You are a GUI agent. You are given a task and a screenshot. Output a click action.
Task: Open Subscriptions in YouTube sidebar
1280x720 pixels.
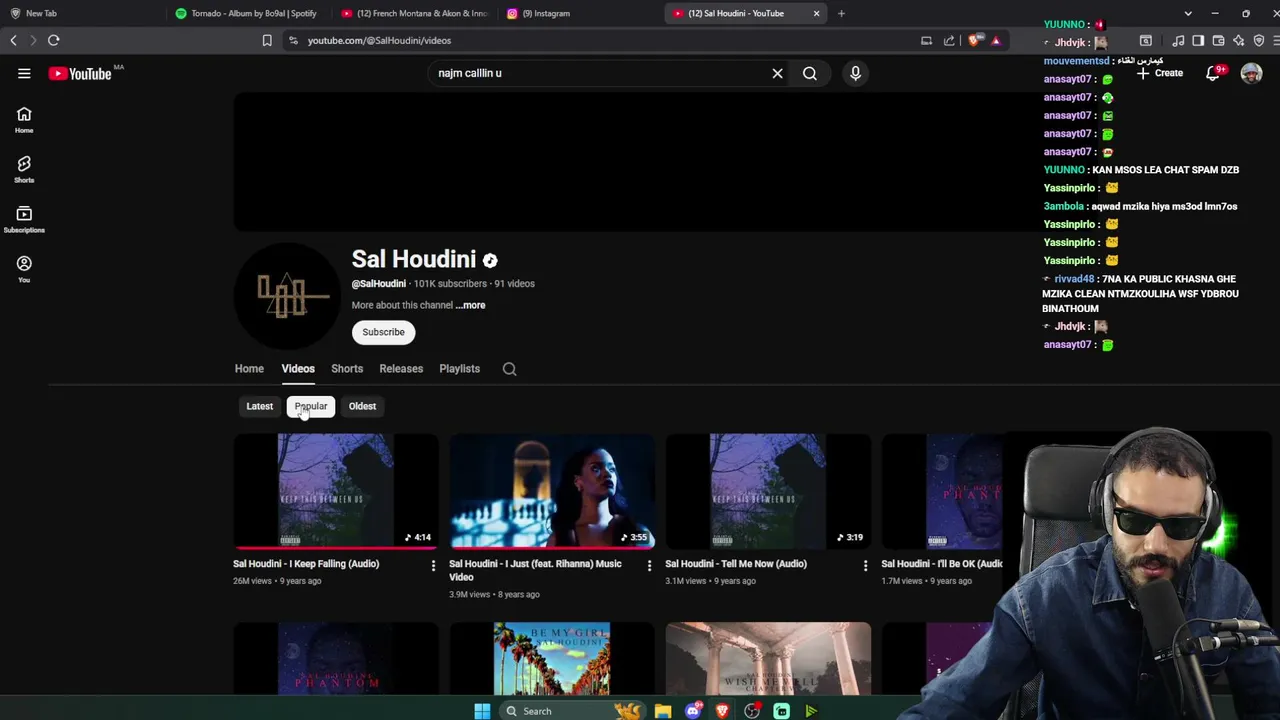click(x=24, y=219)
